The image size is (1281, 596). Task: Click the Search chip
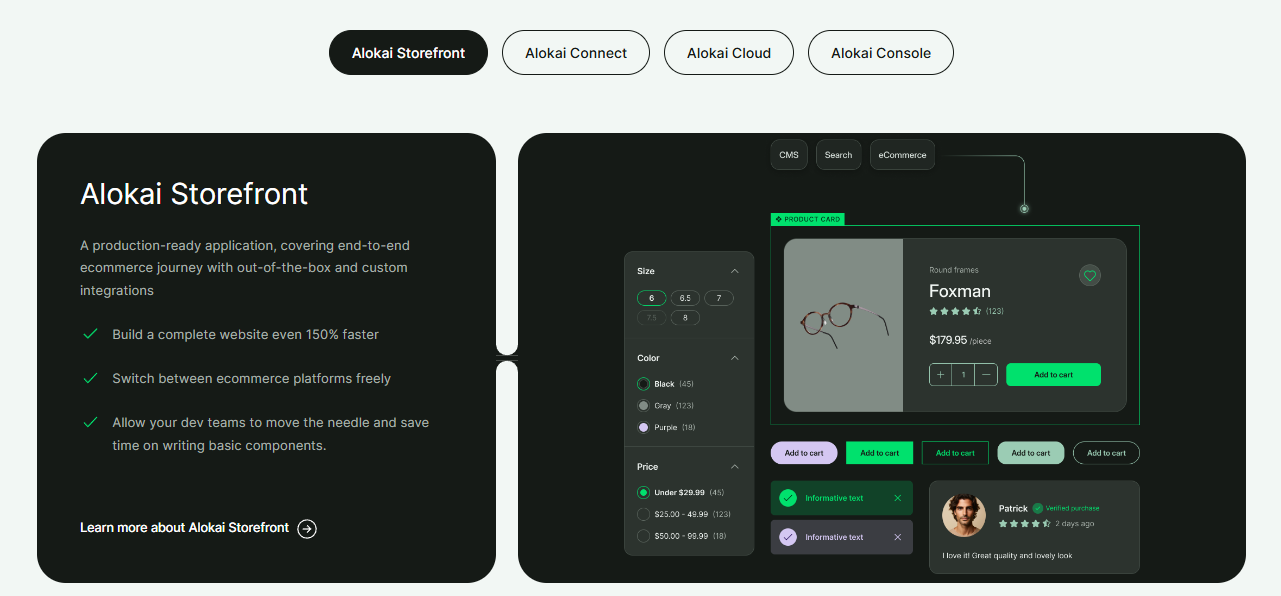pyautogui.click(x=838, y=155)
